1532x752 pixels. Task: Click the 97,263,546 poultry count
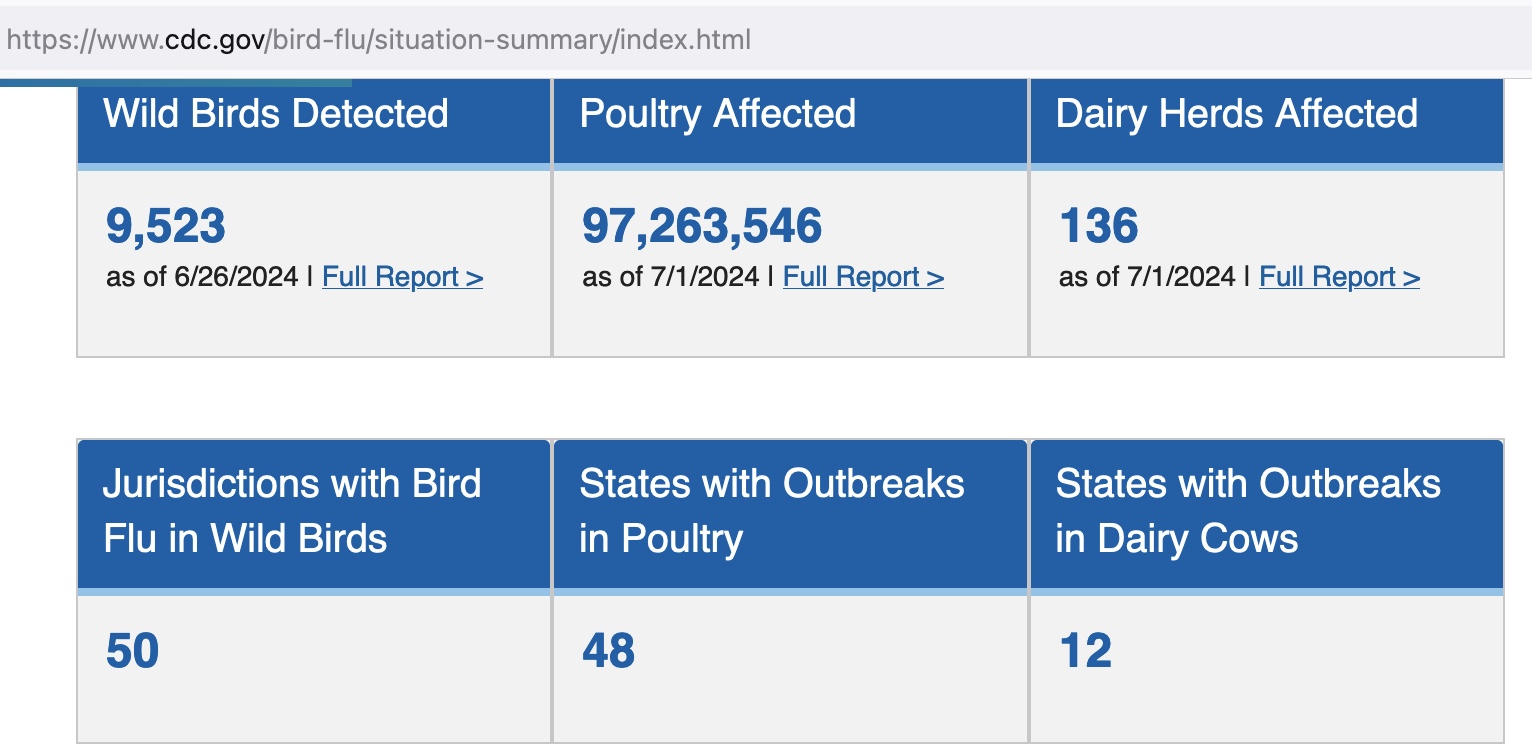[x=702, y=226]
